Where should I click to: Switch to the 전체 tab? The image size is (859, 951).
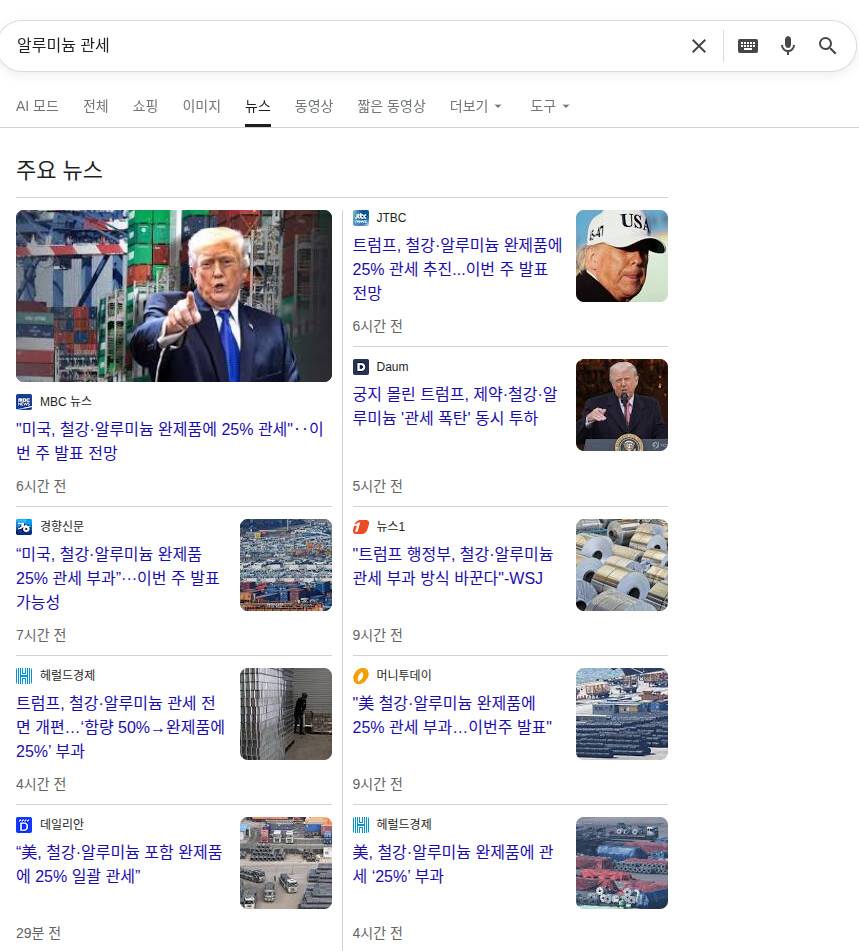pyautogui.click(x=95, y=106)
